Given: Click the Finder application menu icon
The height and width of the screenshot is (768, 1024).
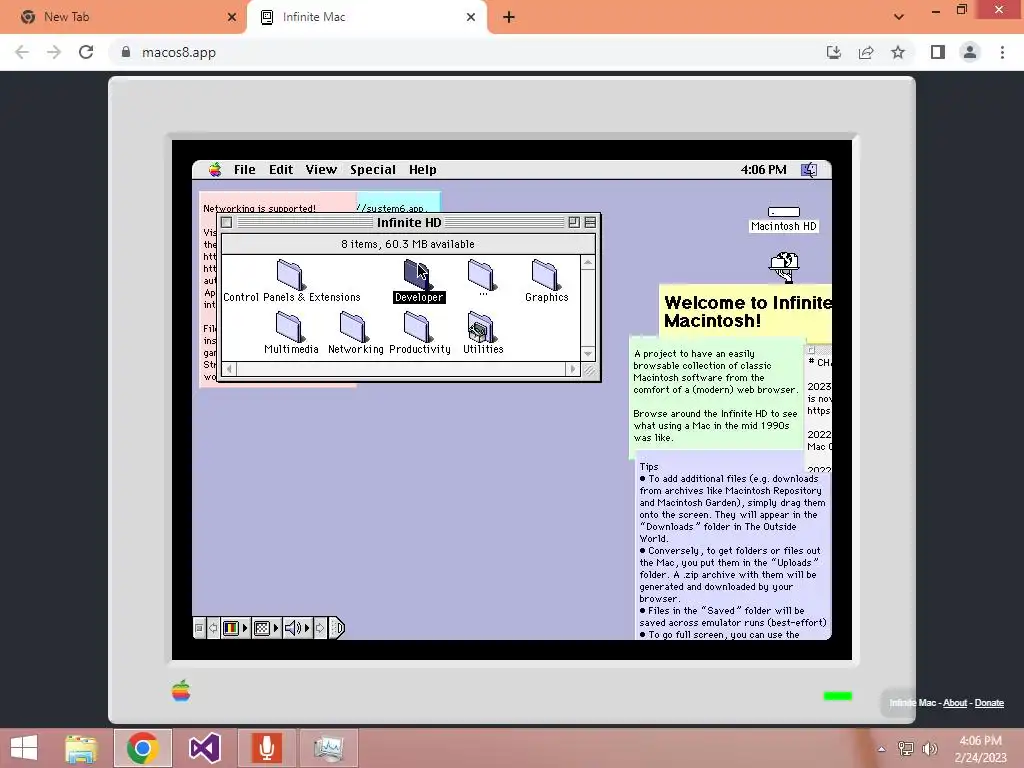Looking at the screenshot, I should (809, 170).
